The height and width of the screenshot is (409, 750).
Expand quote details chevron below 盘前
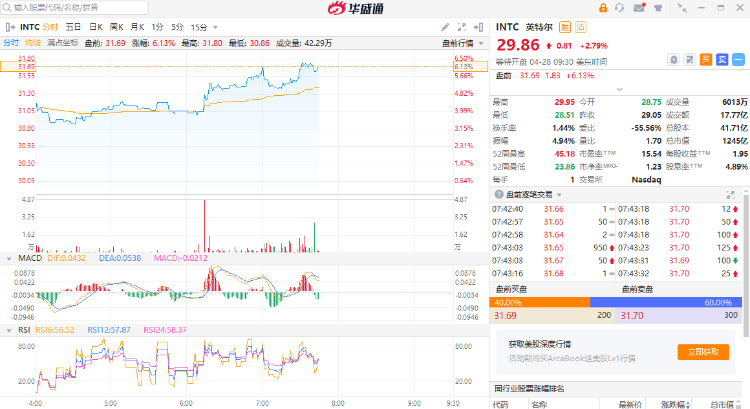click(619, 89)
